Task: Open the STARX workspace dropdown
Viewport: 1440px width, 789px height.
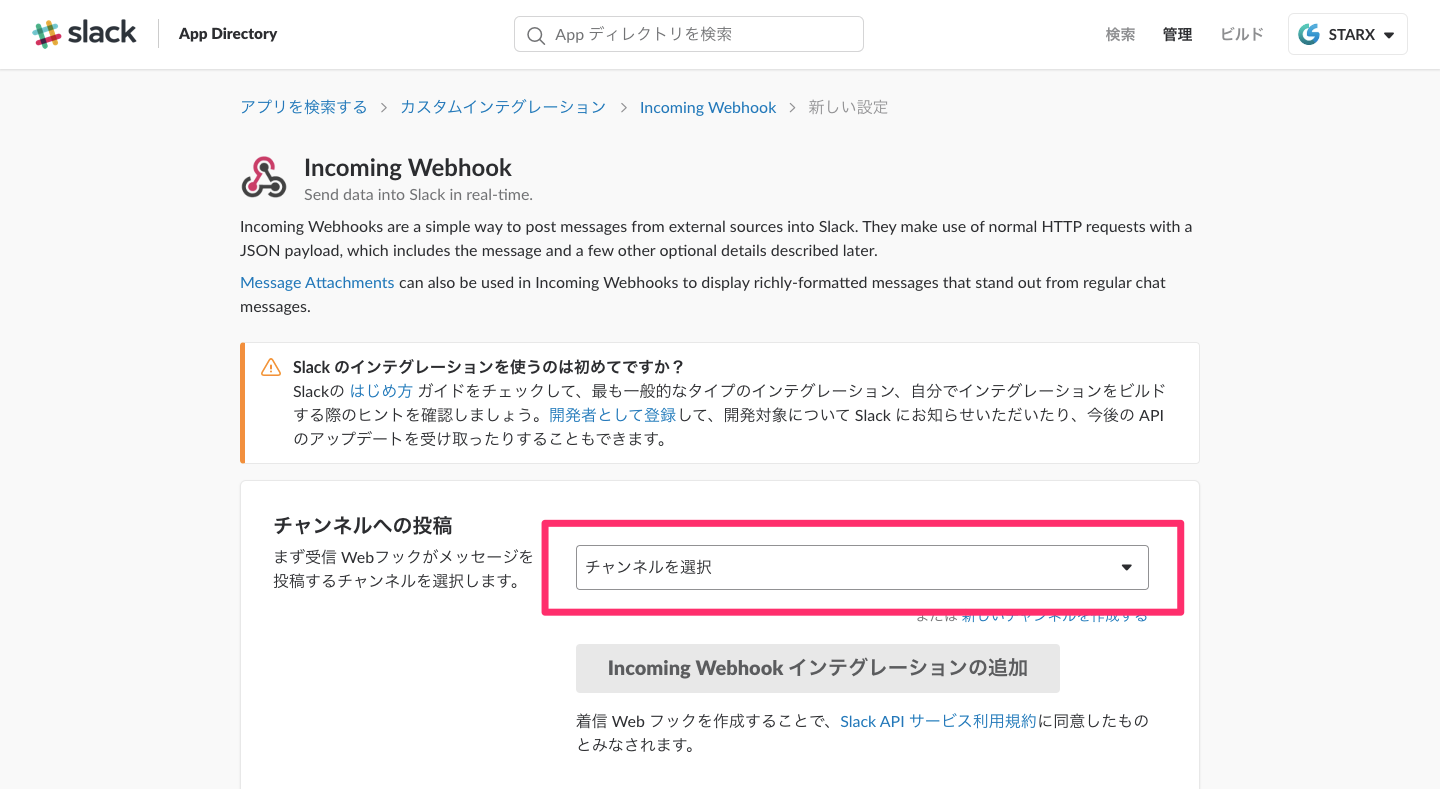Action: tap(1347, 34)
